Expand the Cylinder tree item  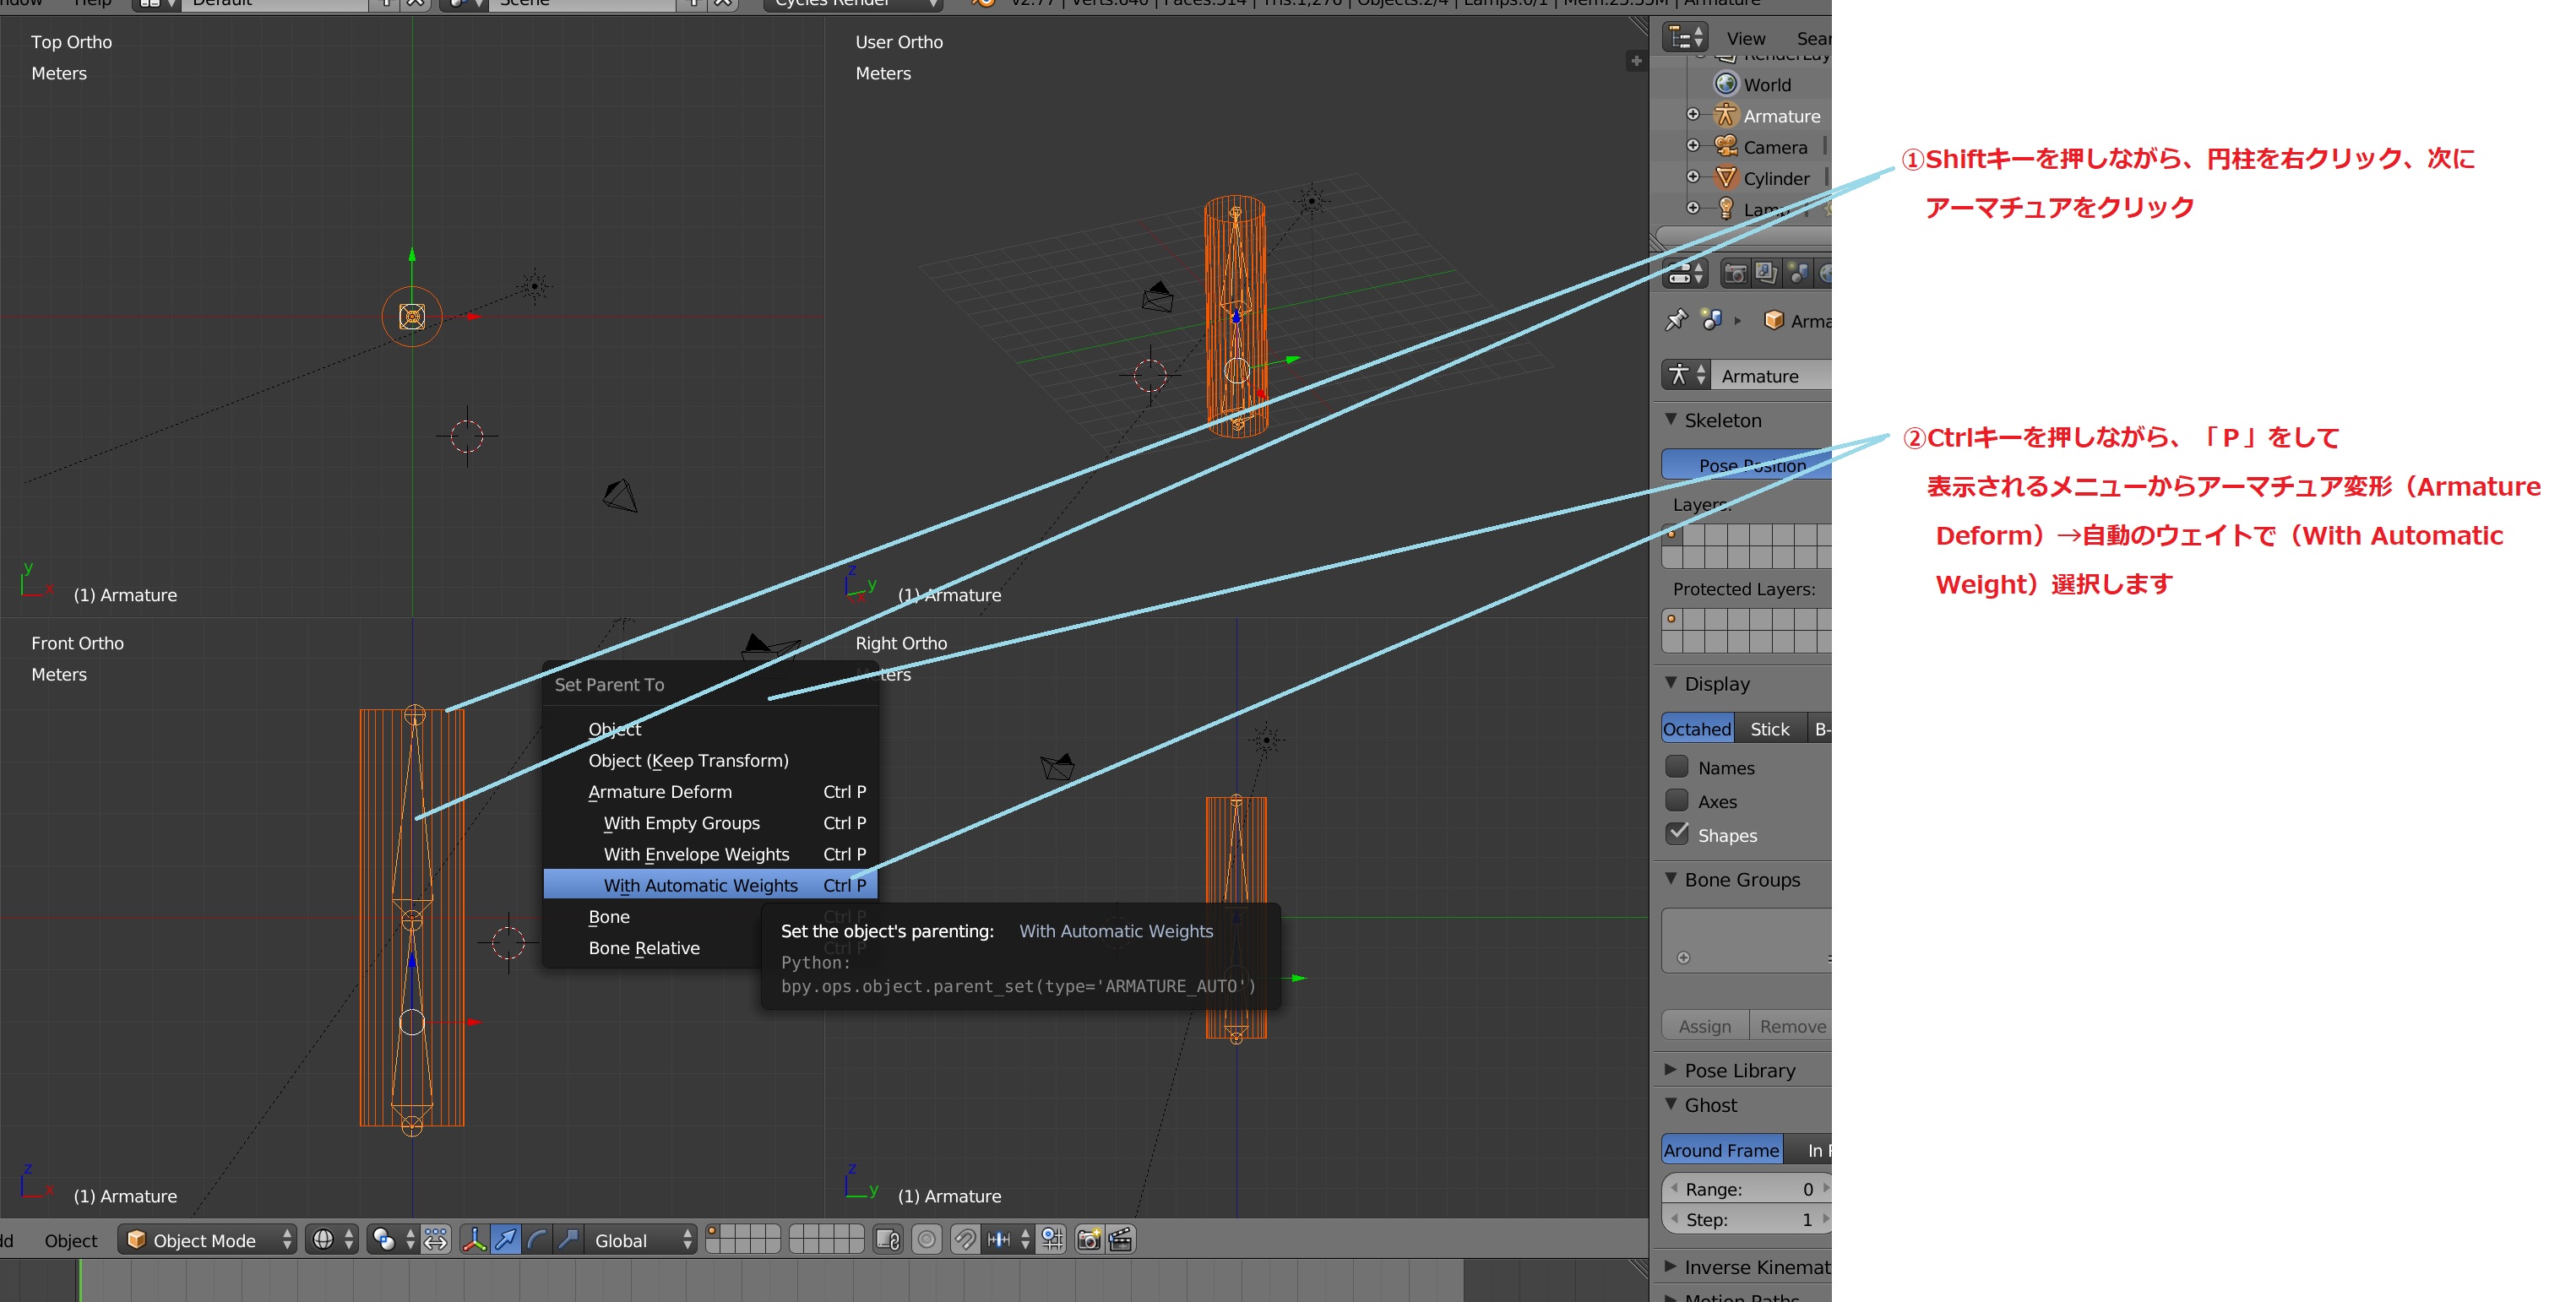(1693, 176)
